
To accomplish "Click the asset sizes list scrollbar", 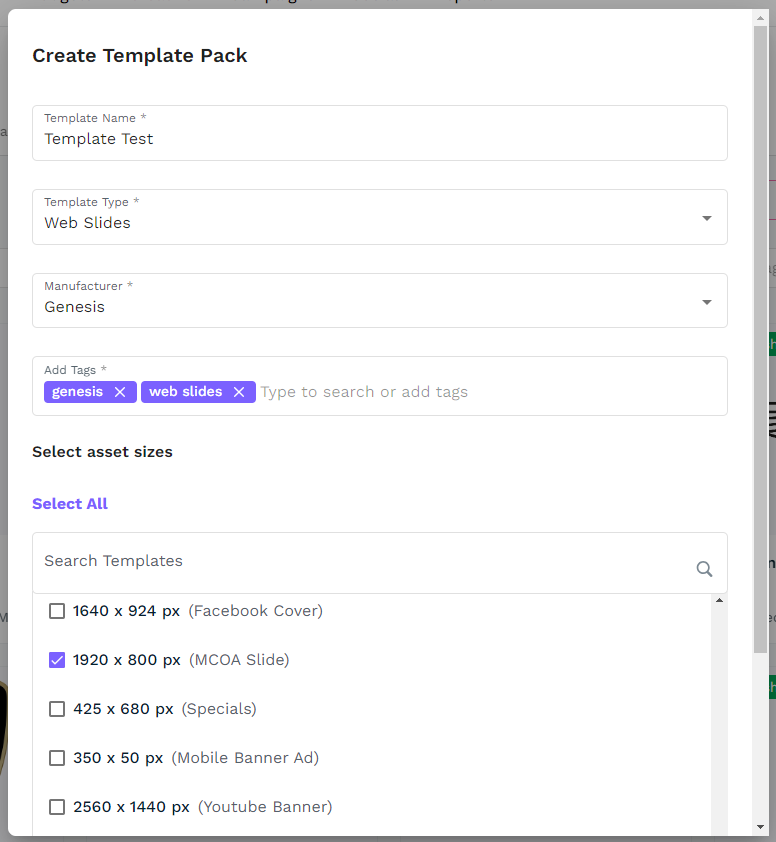I will coord(719,720).
